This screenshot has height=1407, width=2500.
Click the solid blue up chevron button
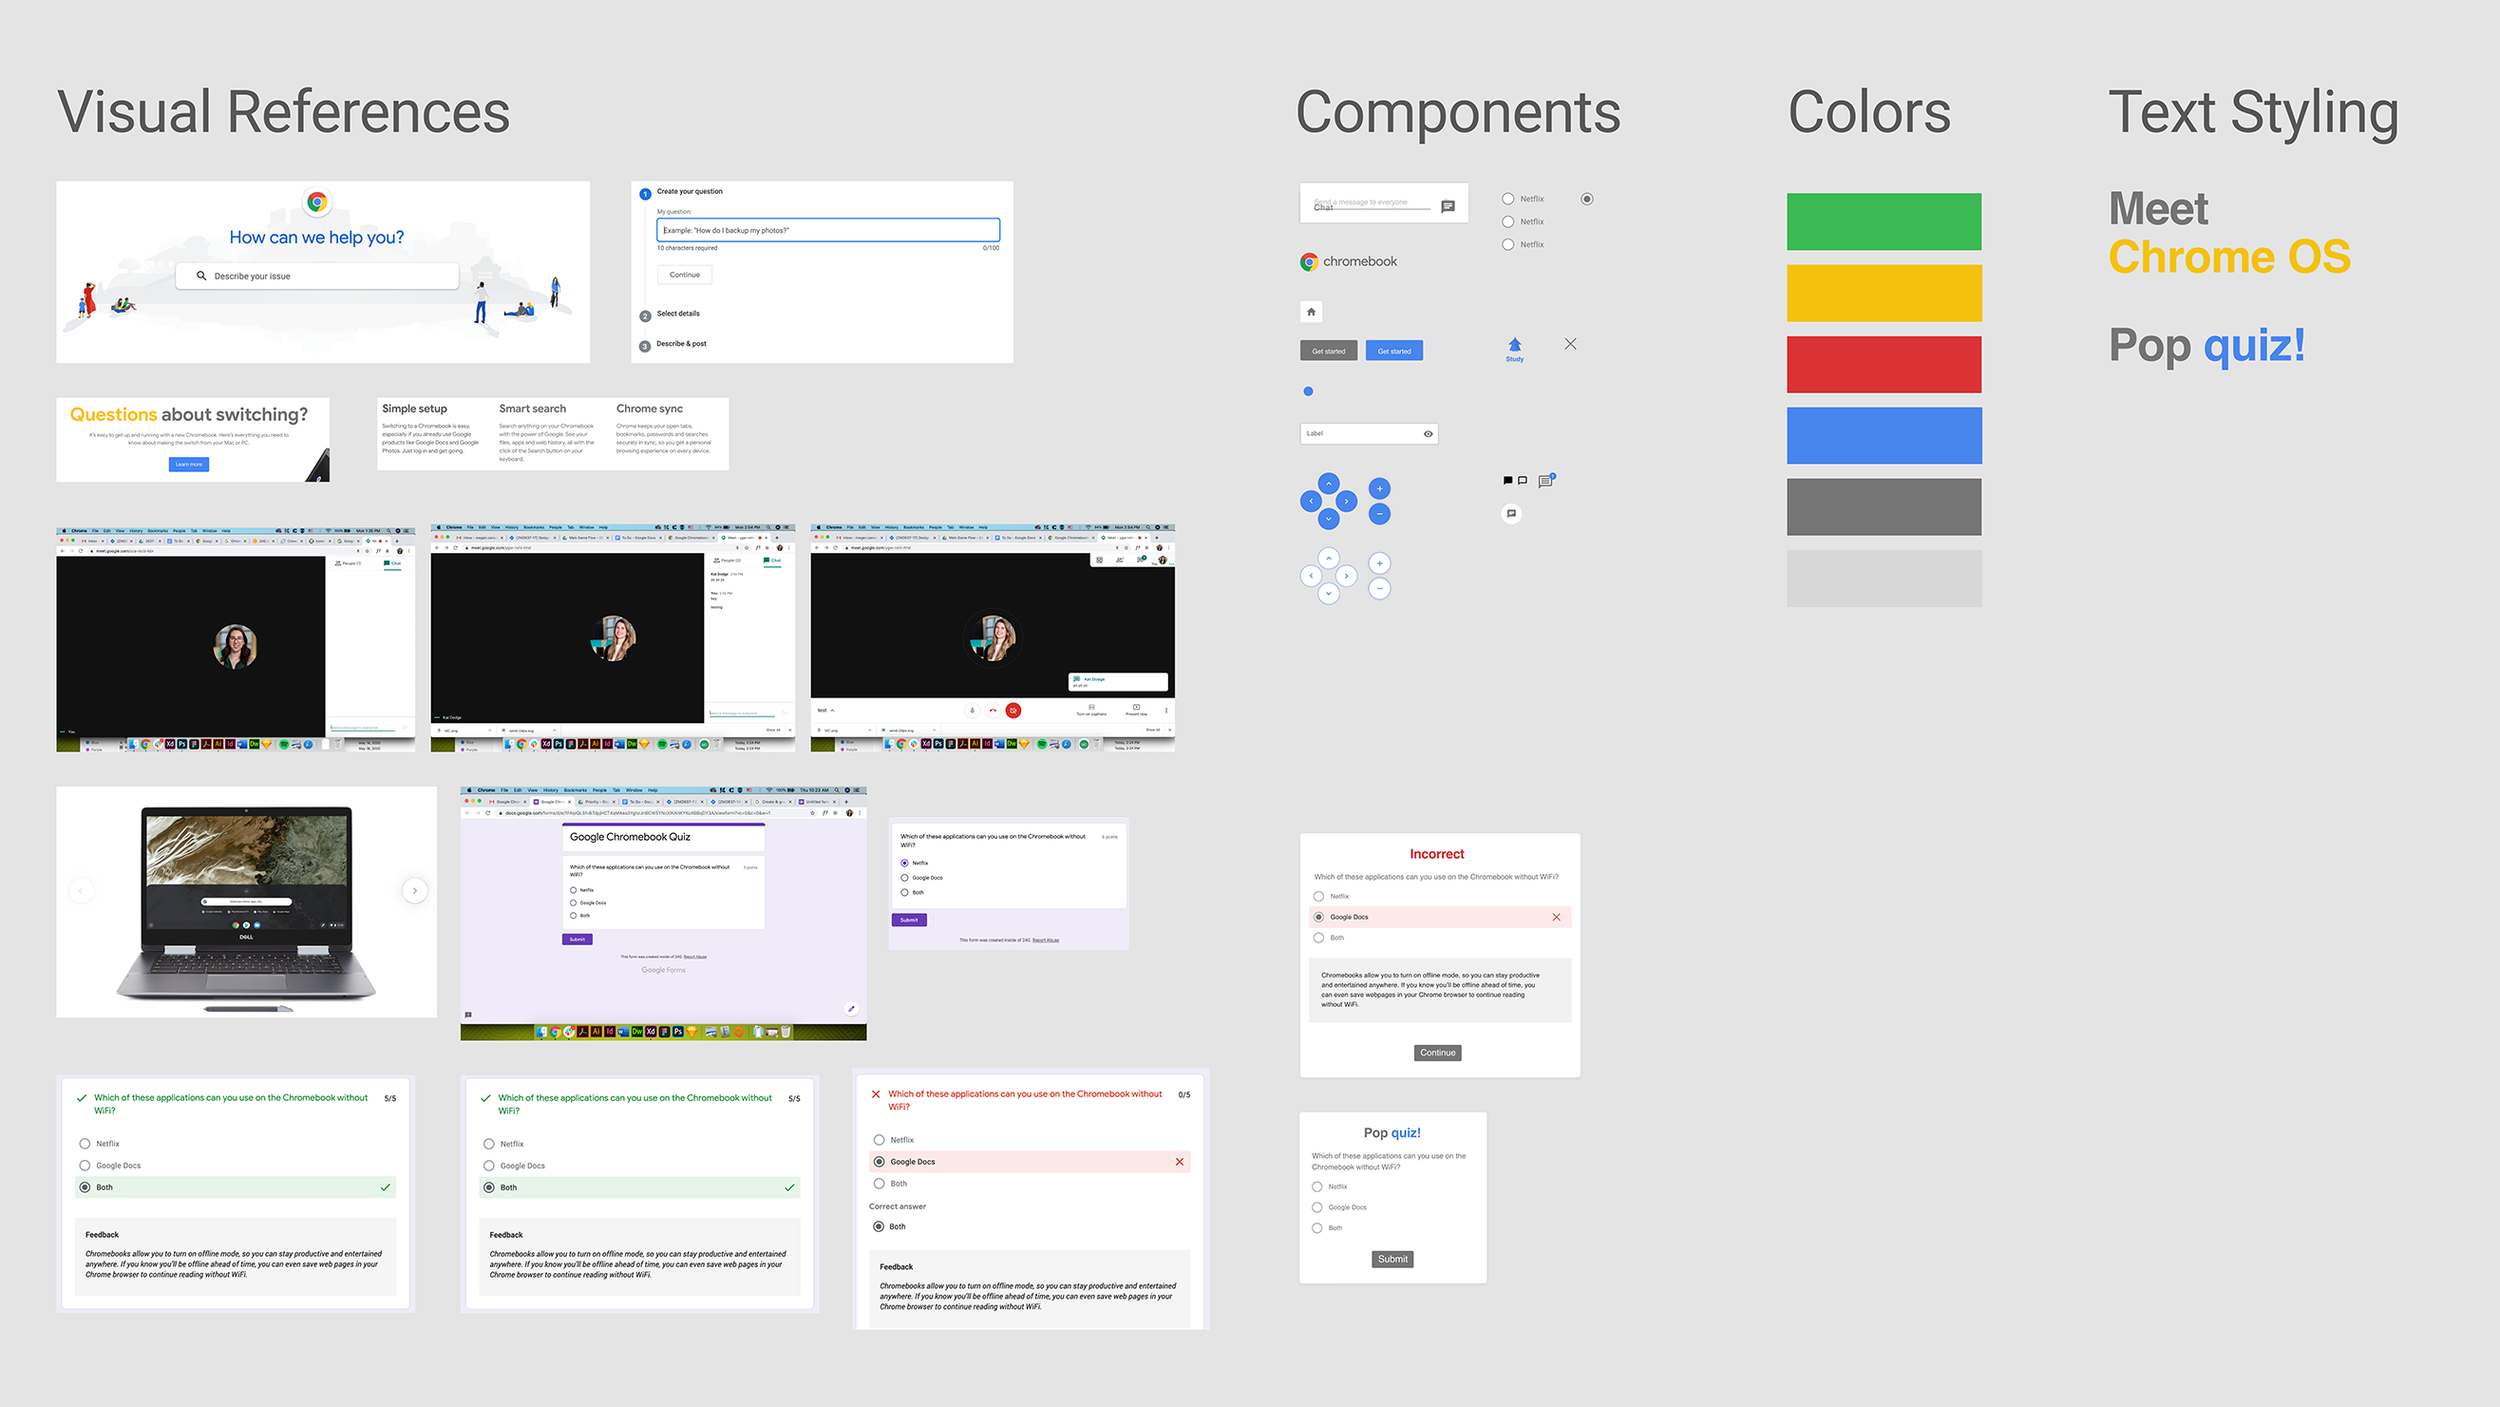click(x=1328, y=484)
